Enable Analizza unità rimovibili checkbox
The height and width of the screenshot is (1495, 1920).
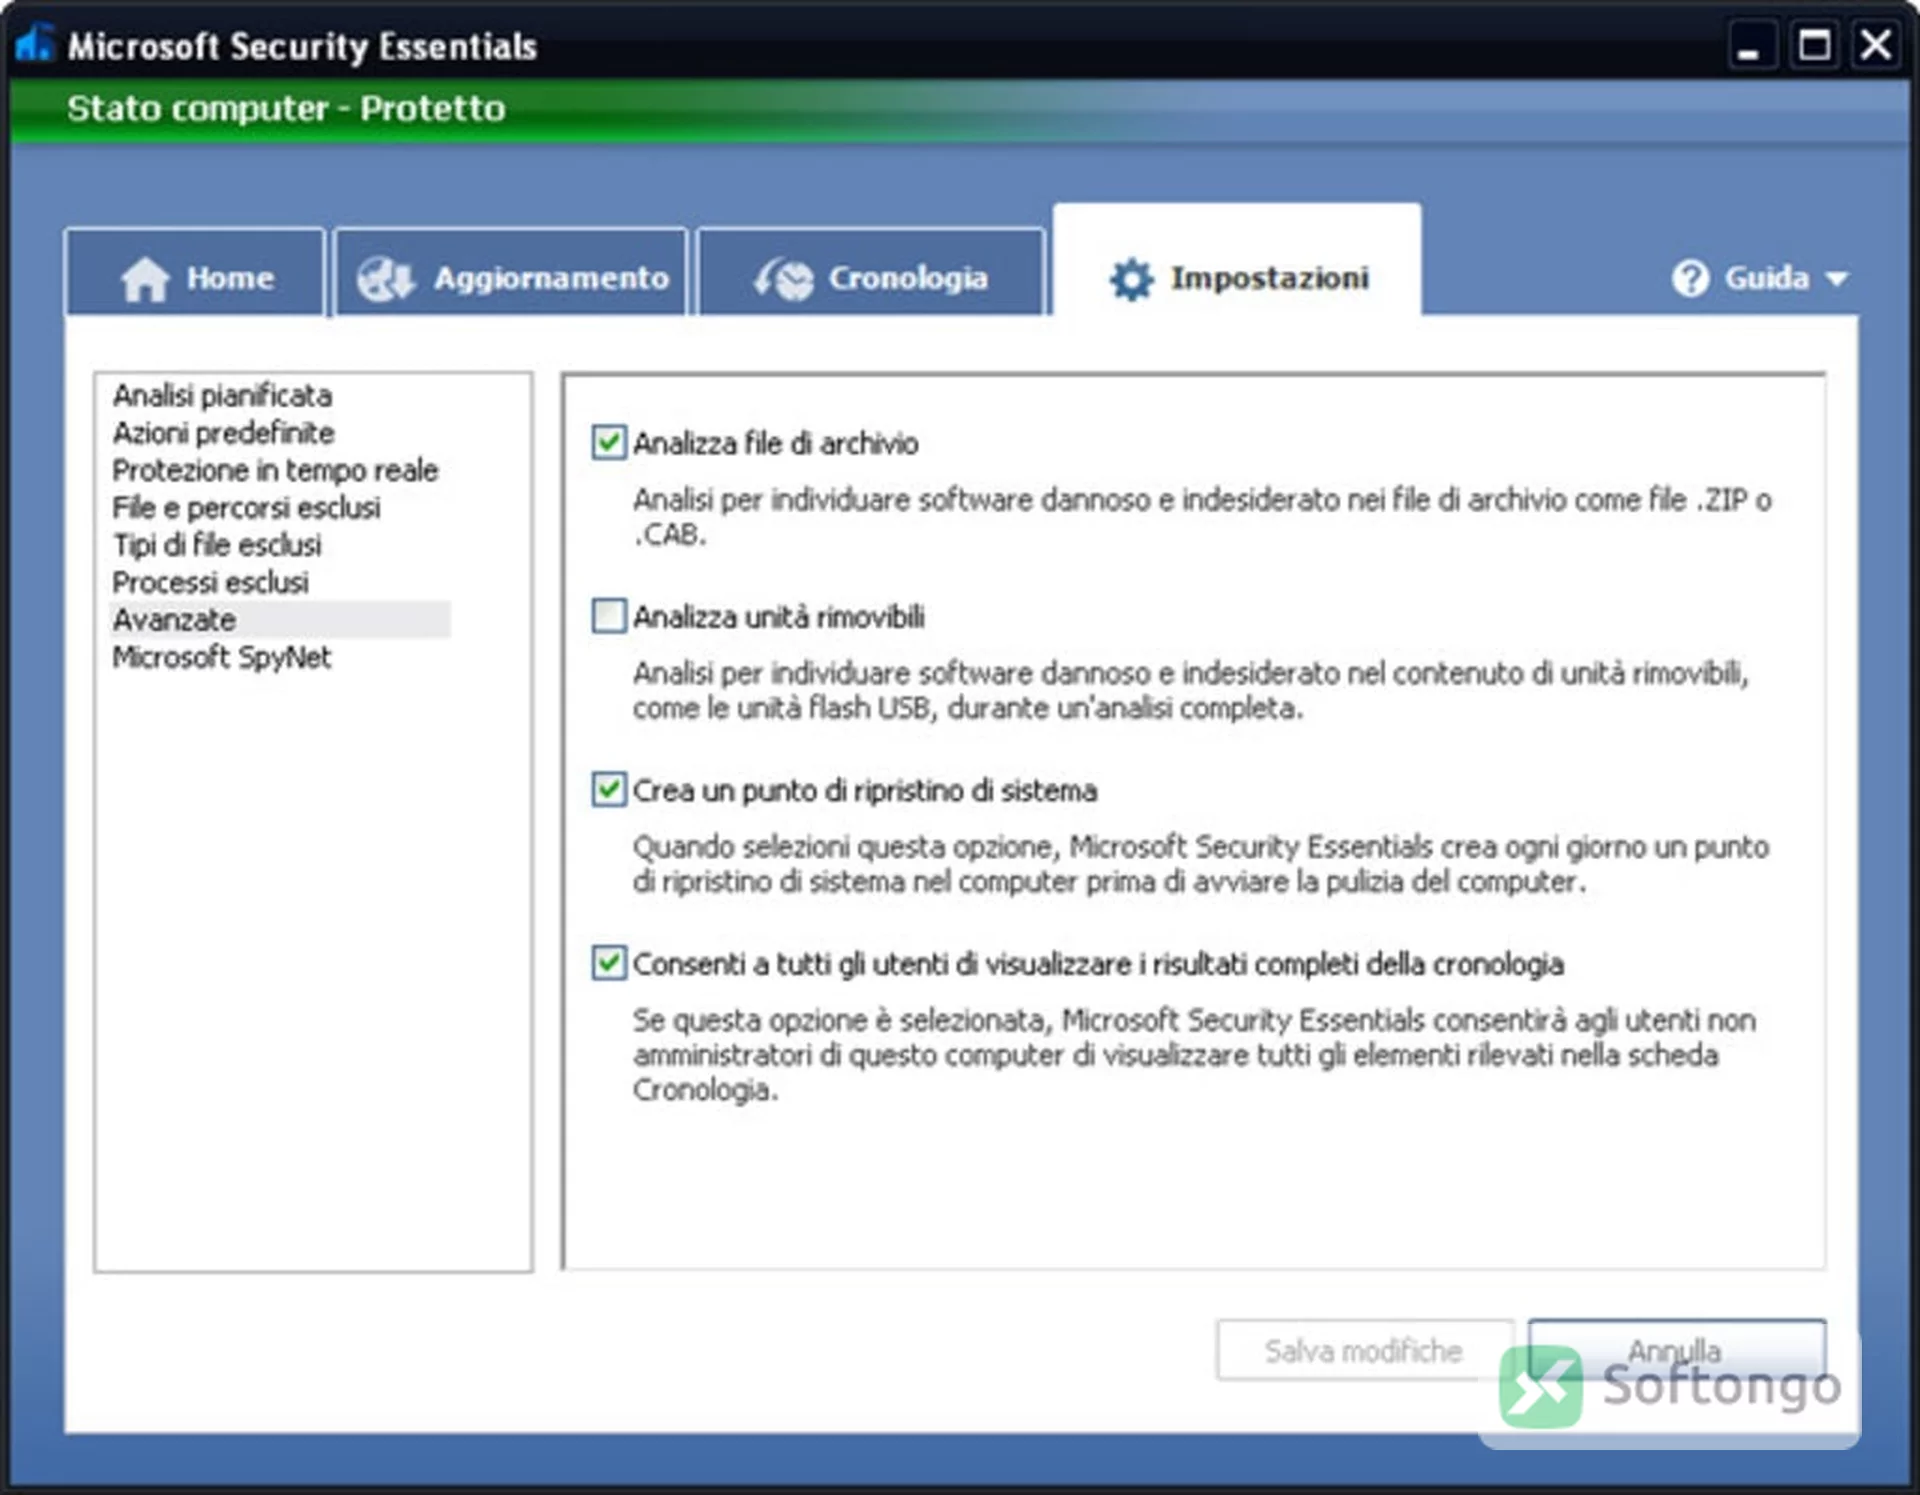pyautogui.click(x=609, y=616)
